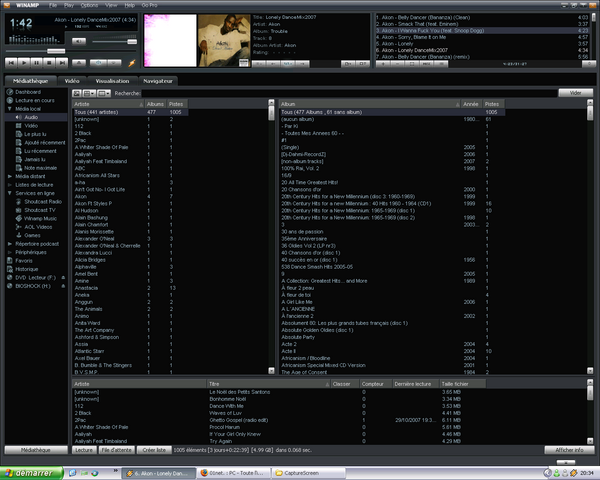Click the Akon album cover thumbnail
The width and height of the screenshot is (600, 480).
(224, 41)
